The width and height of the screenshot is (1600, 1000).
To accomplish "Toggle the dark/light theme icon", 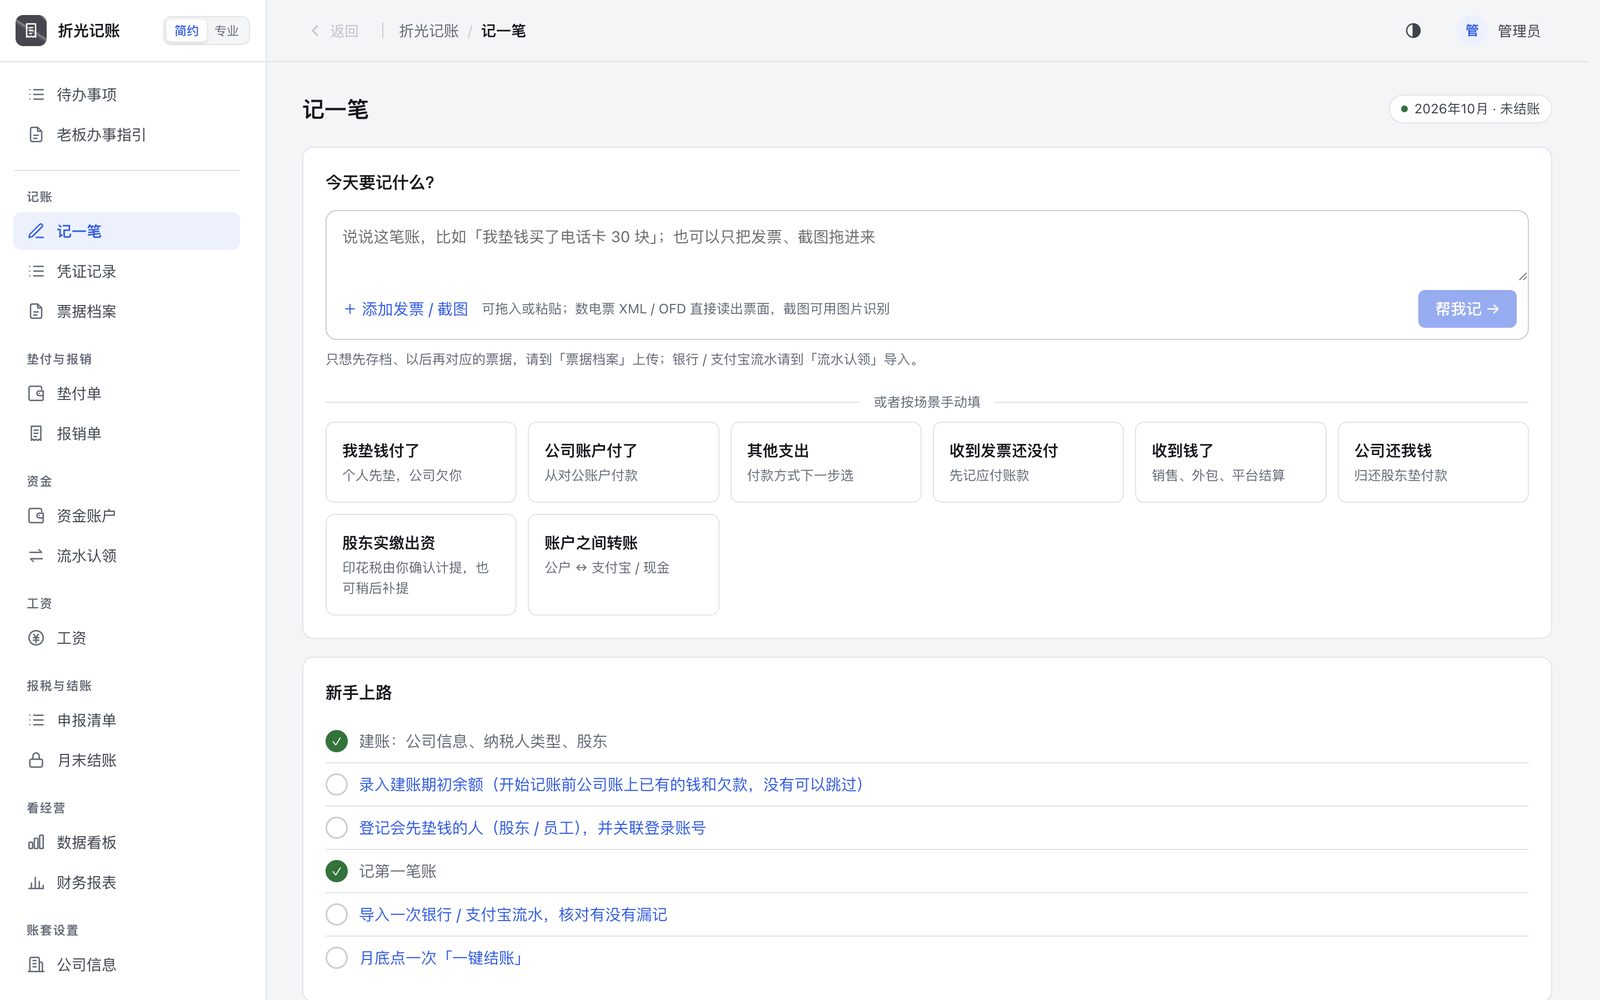I will (x=1413, y=31).
